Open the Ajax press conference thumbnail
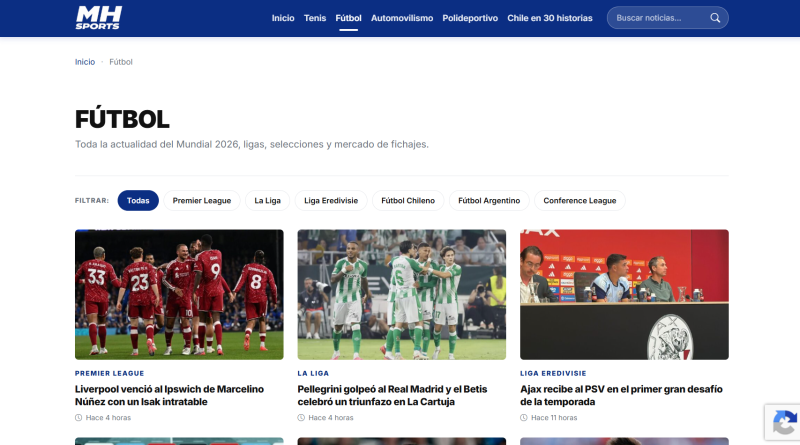800x445 pixels. (624, 294)
